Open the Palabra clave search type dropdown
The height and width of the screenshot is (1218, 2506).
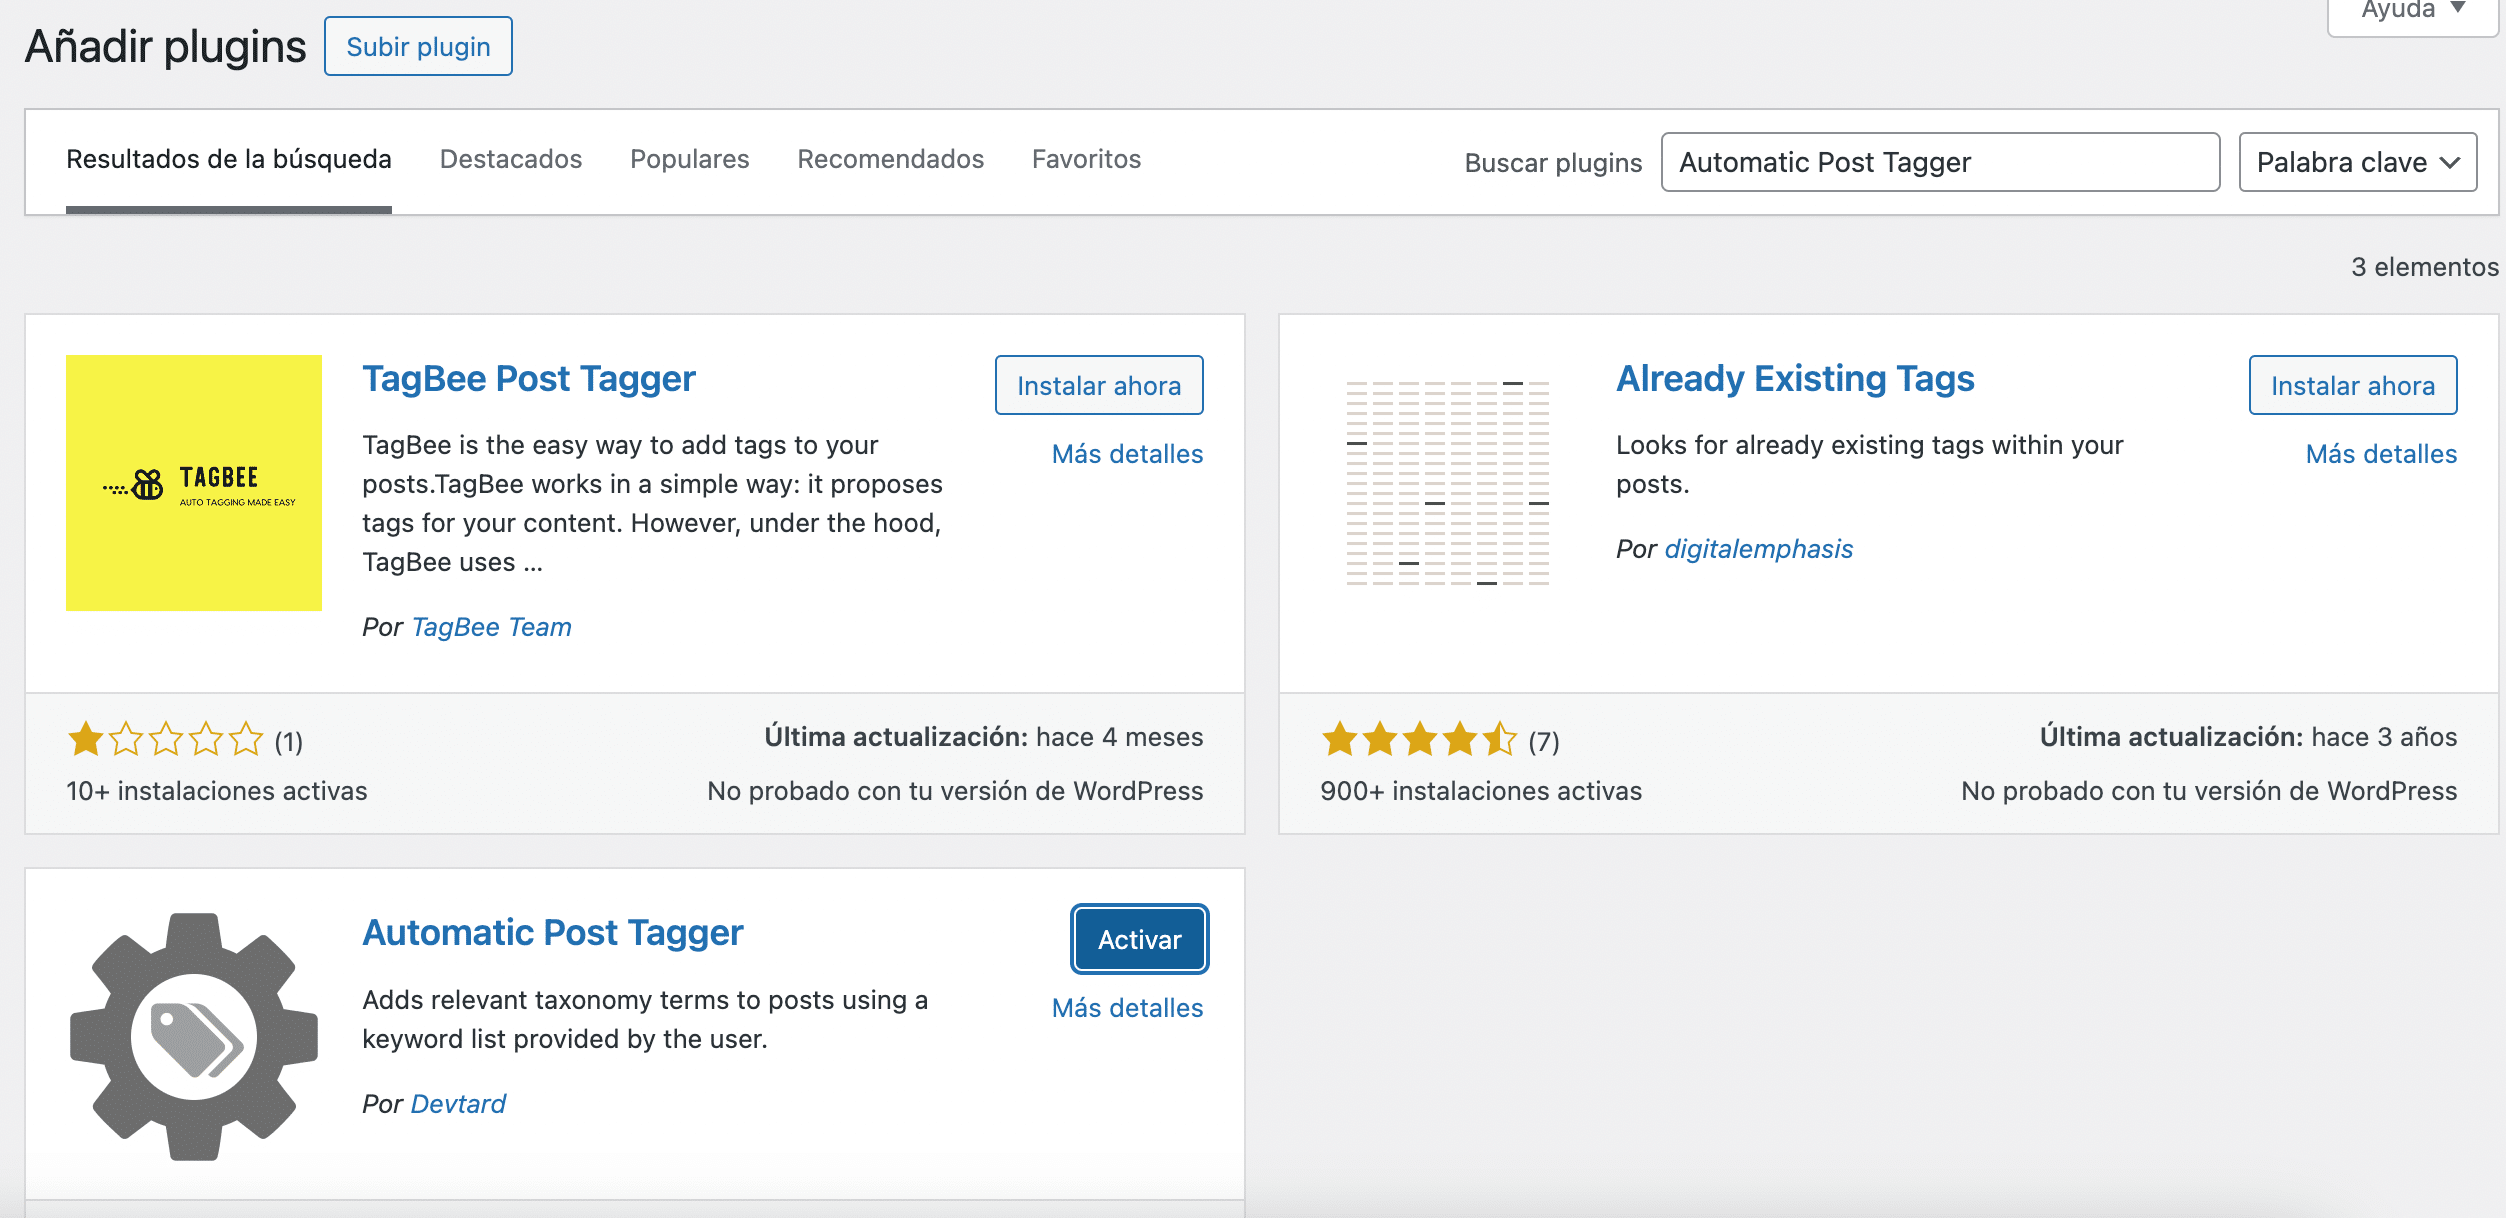click(x=2357, y=162)
